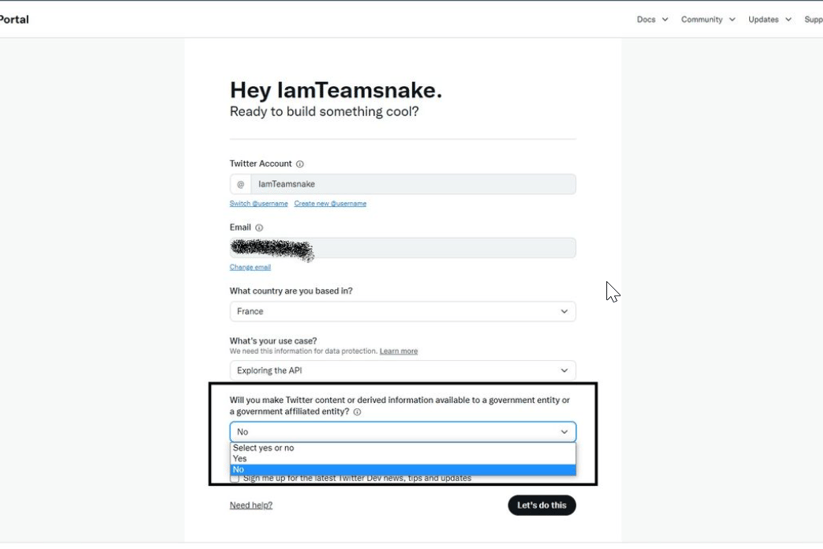The image size is (823, 549).
Task: Click the Create new @username link
Action: point(330,204)
